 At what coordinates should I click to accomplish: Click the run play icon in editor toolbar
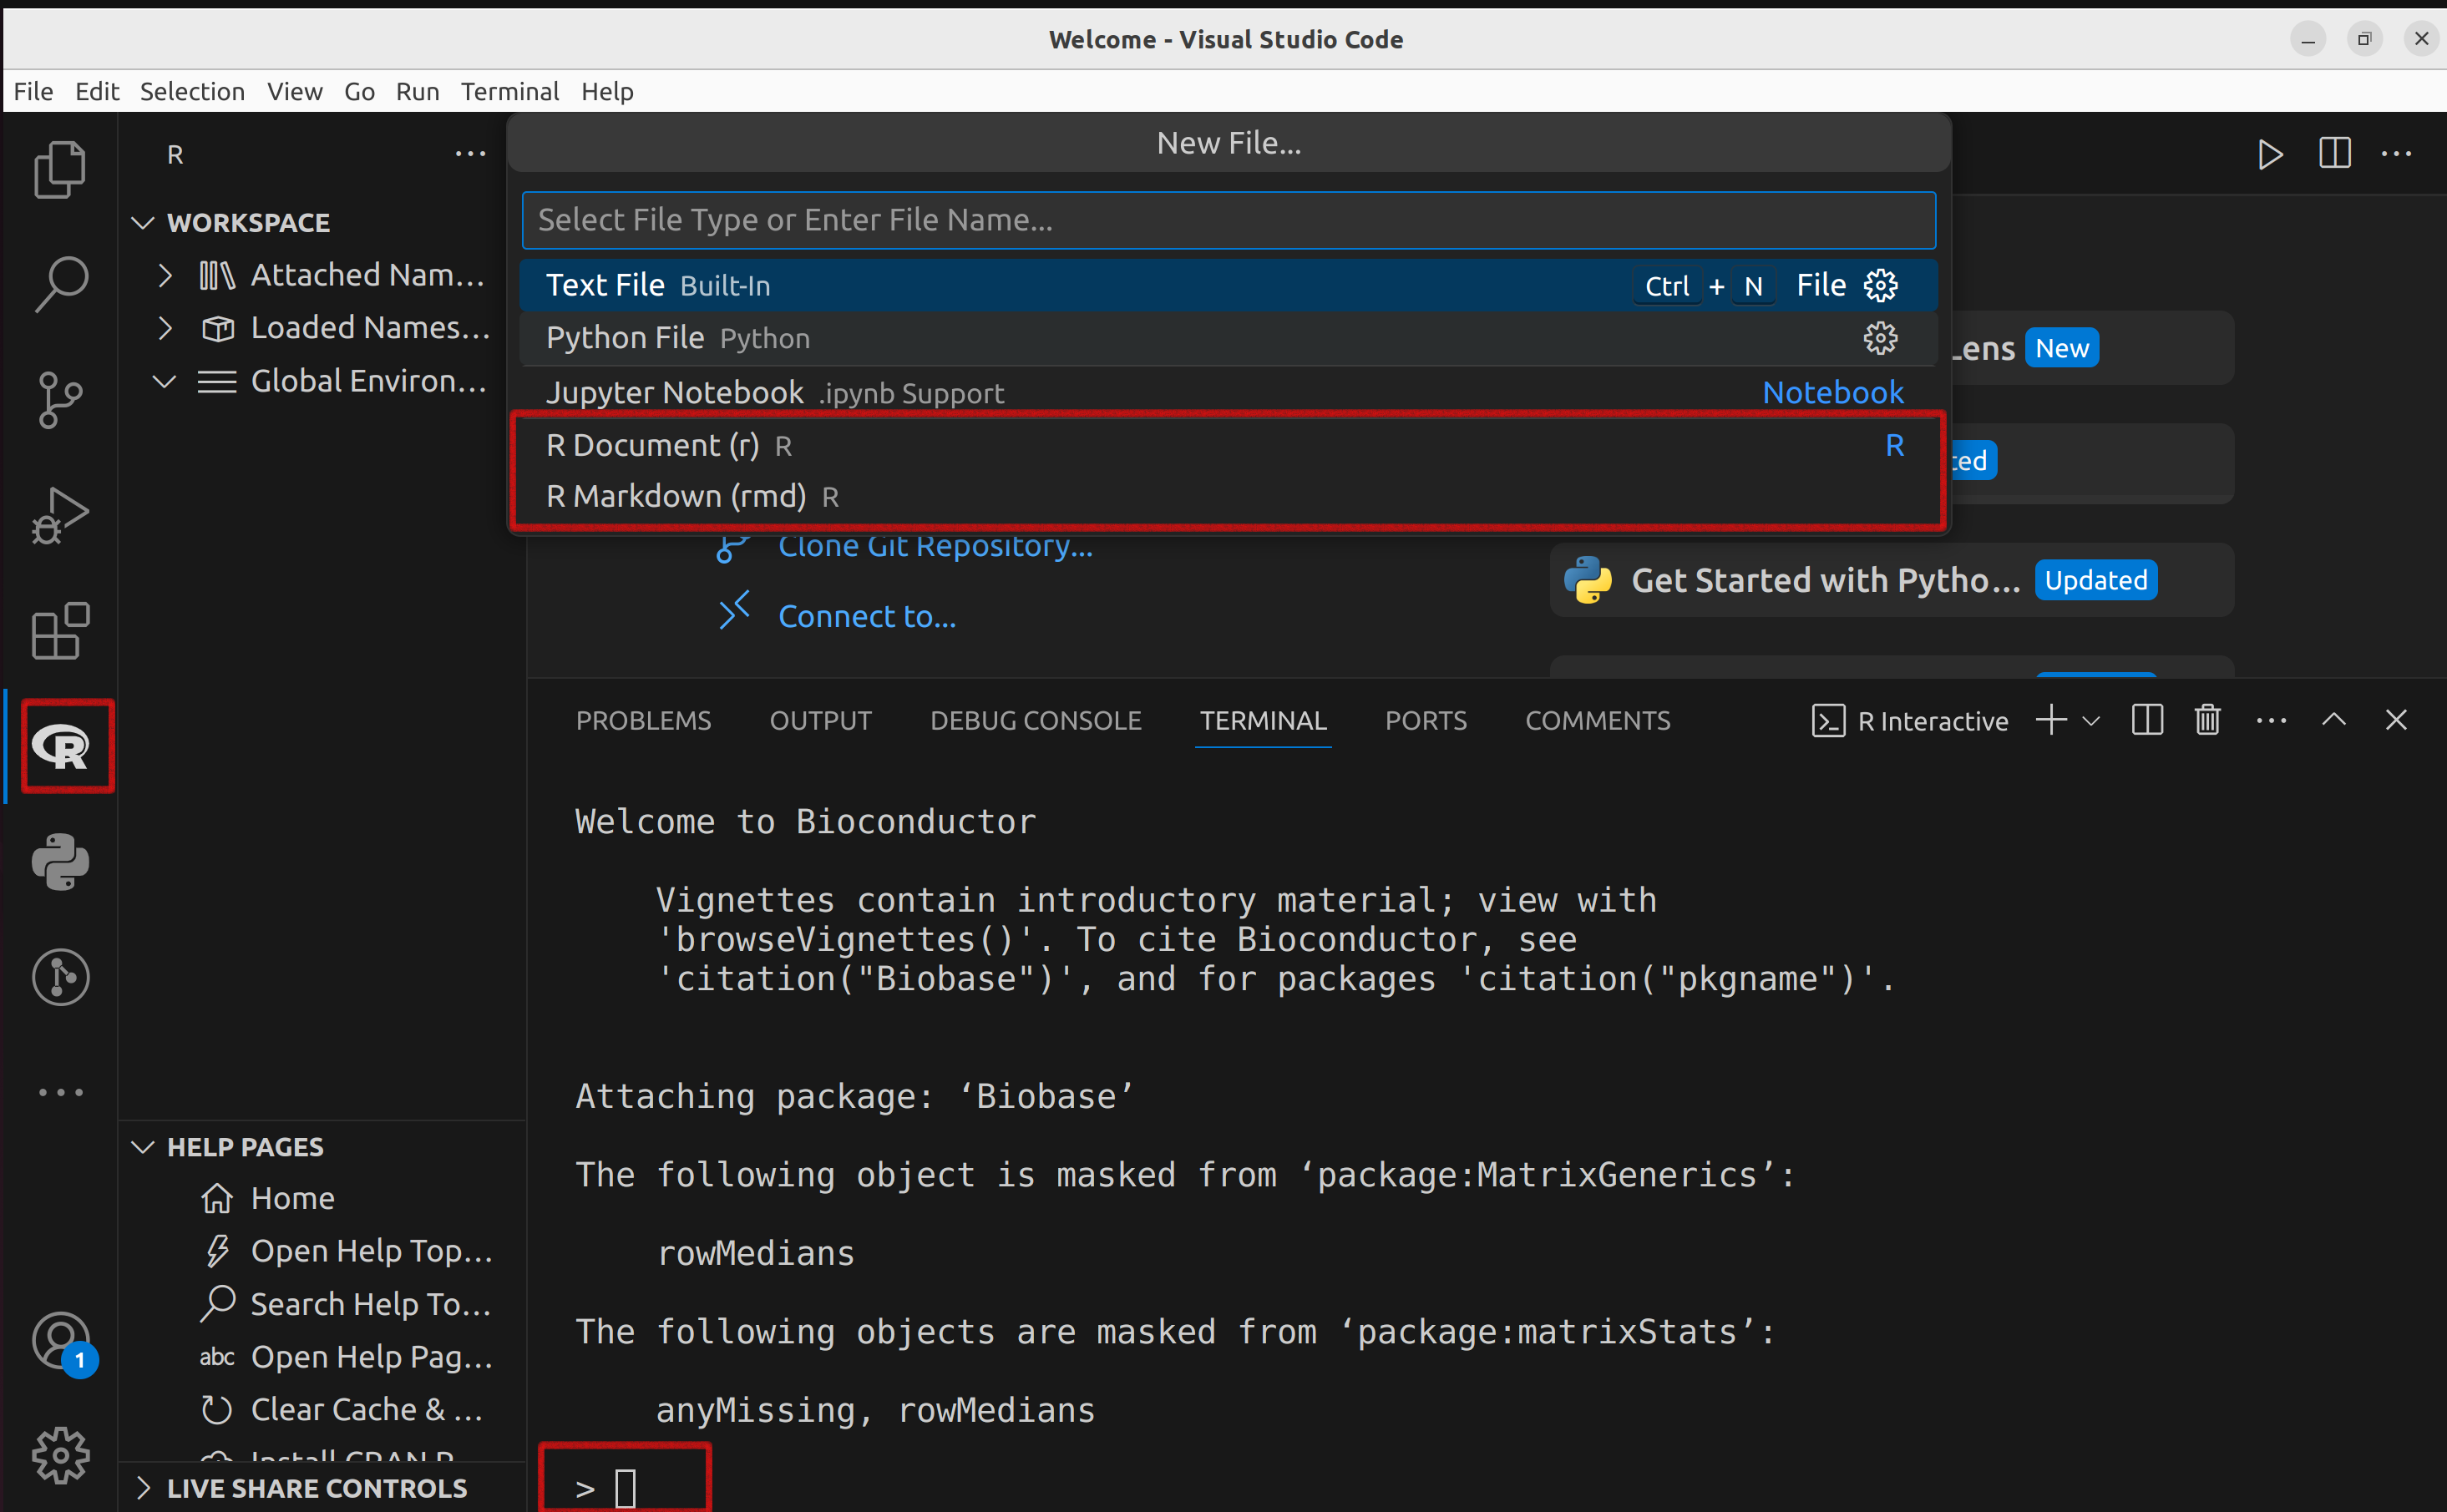(2270, 154)
